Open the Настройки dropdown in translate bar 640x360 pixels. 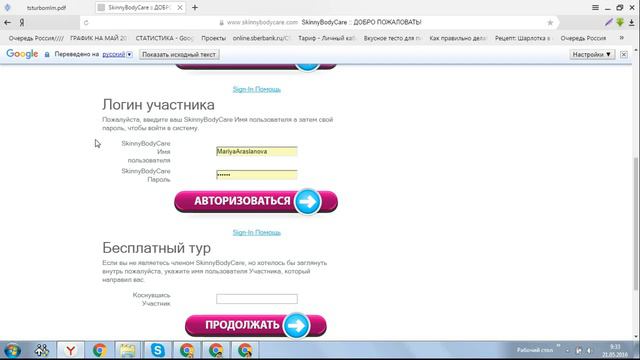click(x=592, y=54)
